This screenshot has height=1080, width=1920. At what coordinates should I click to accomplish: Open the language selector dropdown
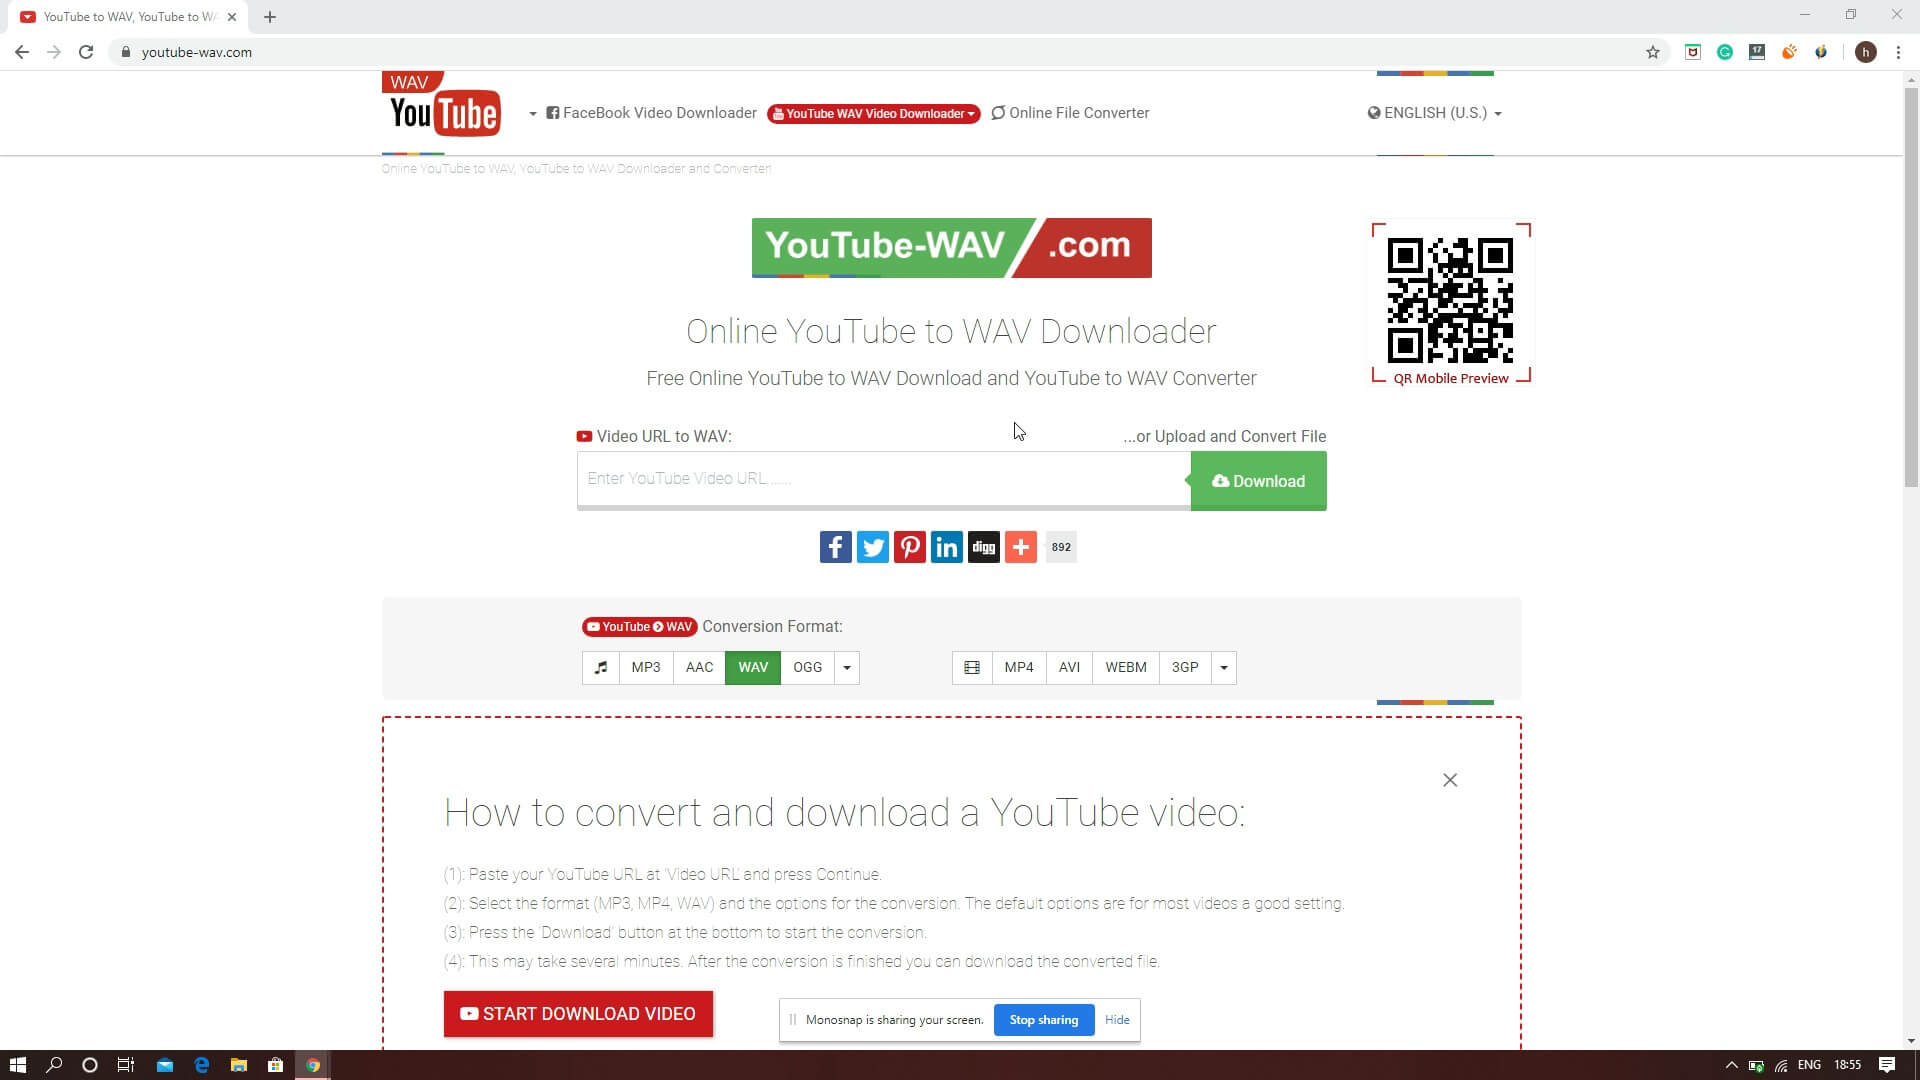point(1435,112)
